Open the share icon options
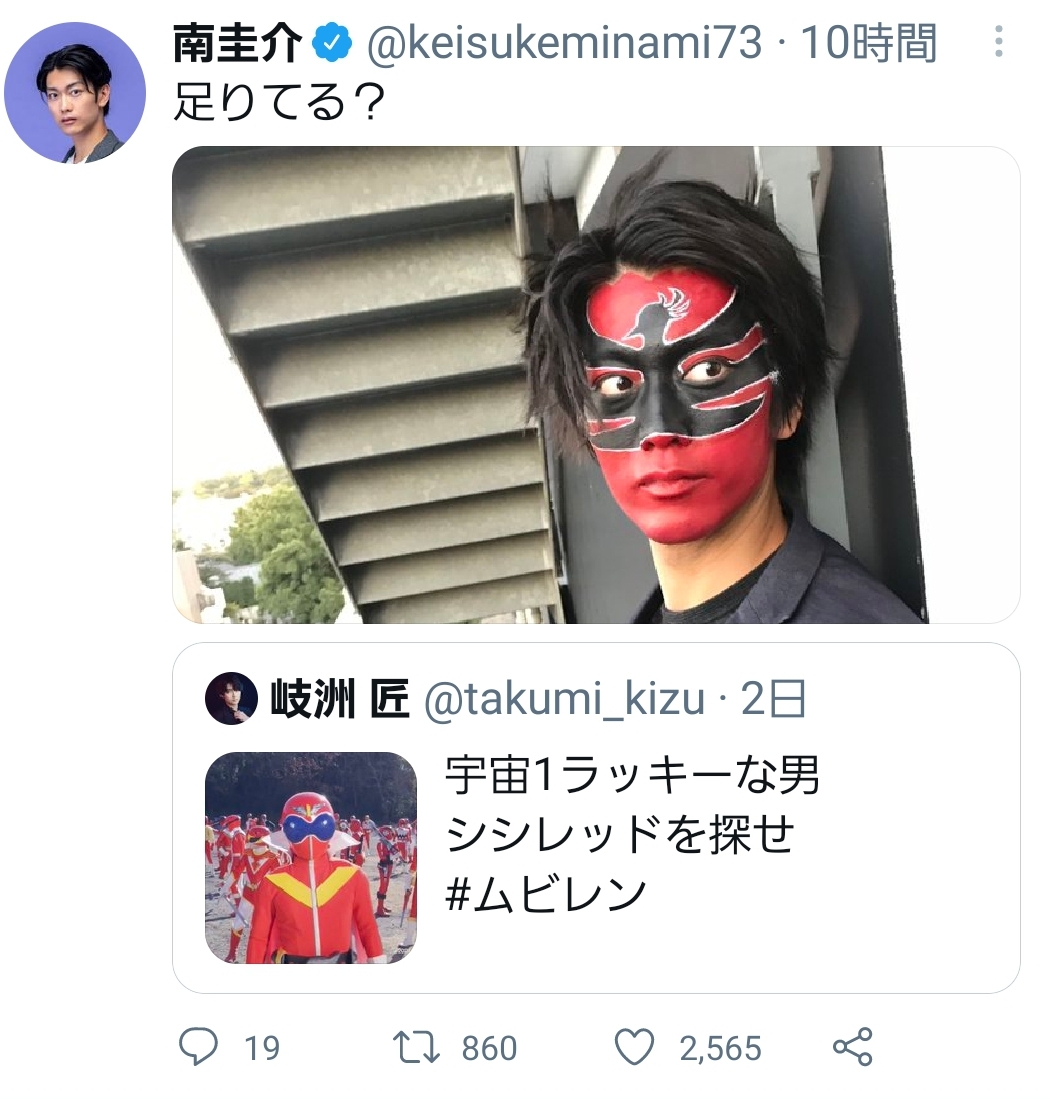1052x1099 pixels. [x=853, y=1047]
